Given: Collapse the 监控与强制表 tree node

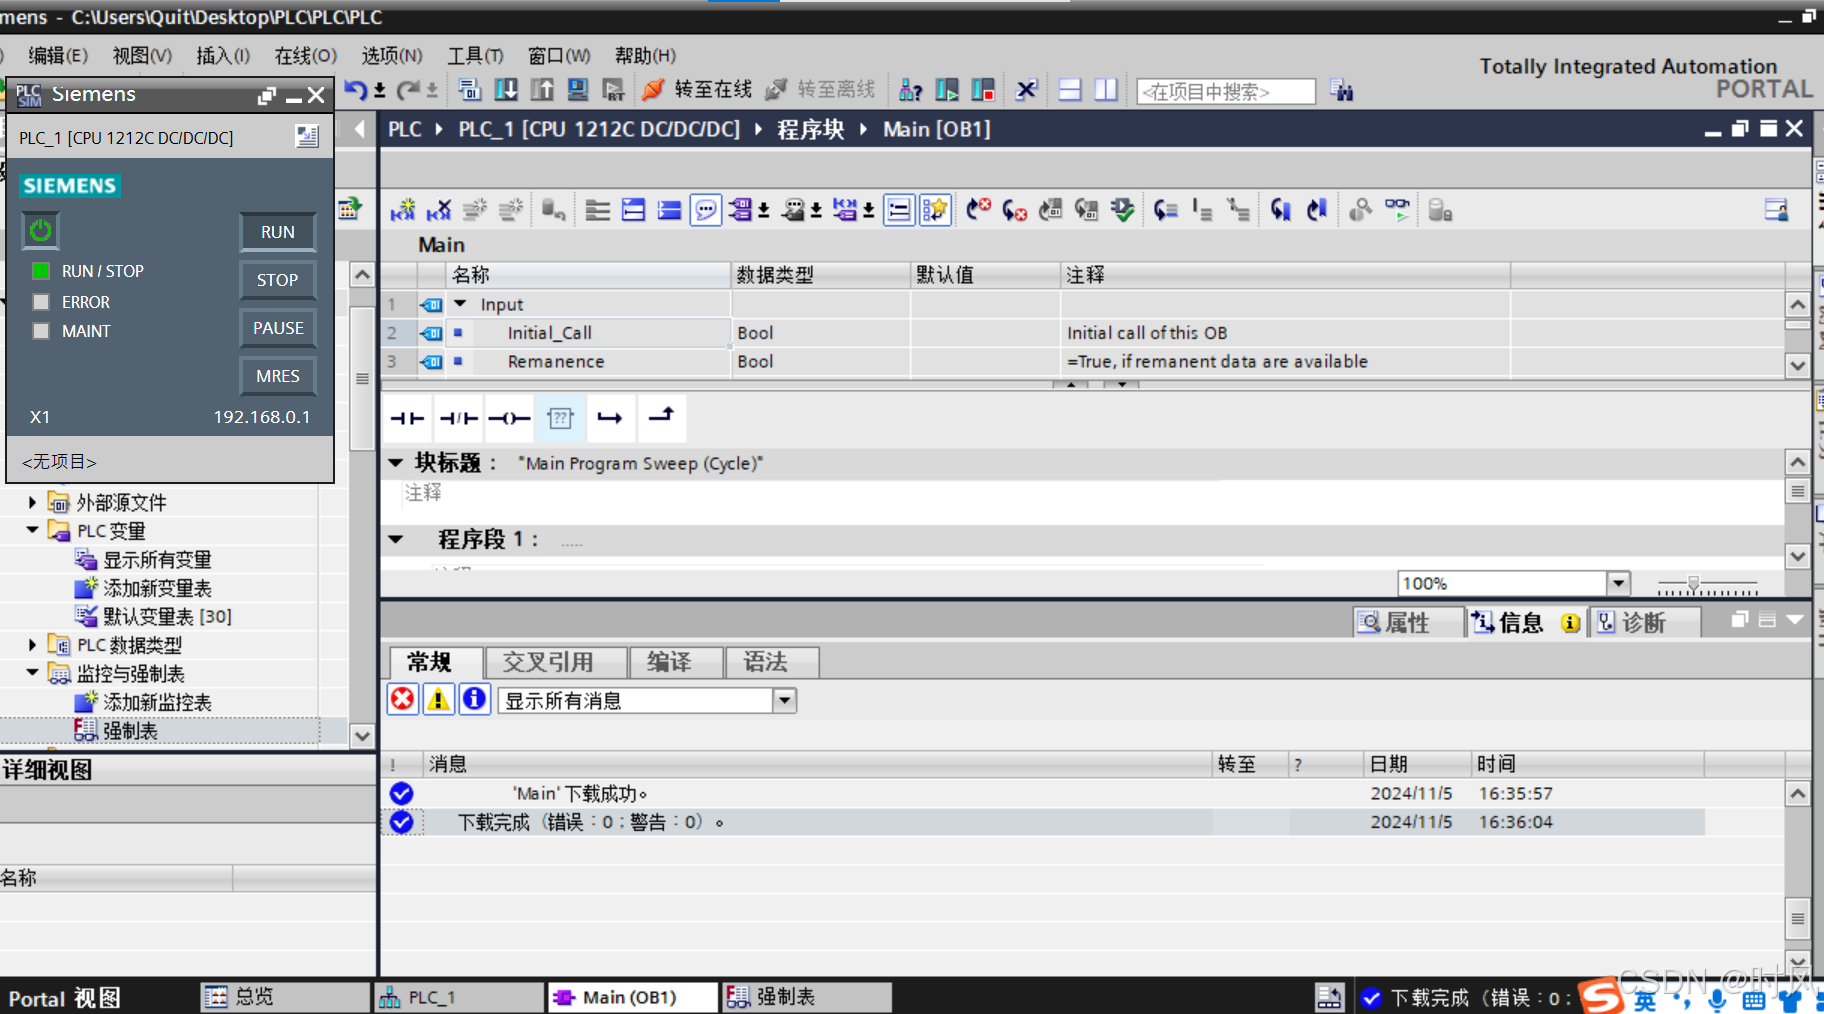Looking at the screenshot, I should (x=33, y=673).
